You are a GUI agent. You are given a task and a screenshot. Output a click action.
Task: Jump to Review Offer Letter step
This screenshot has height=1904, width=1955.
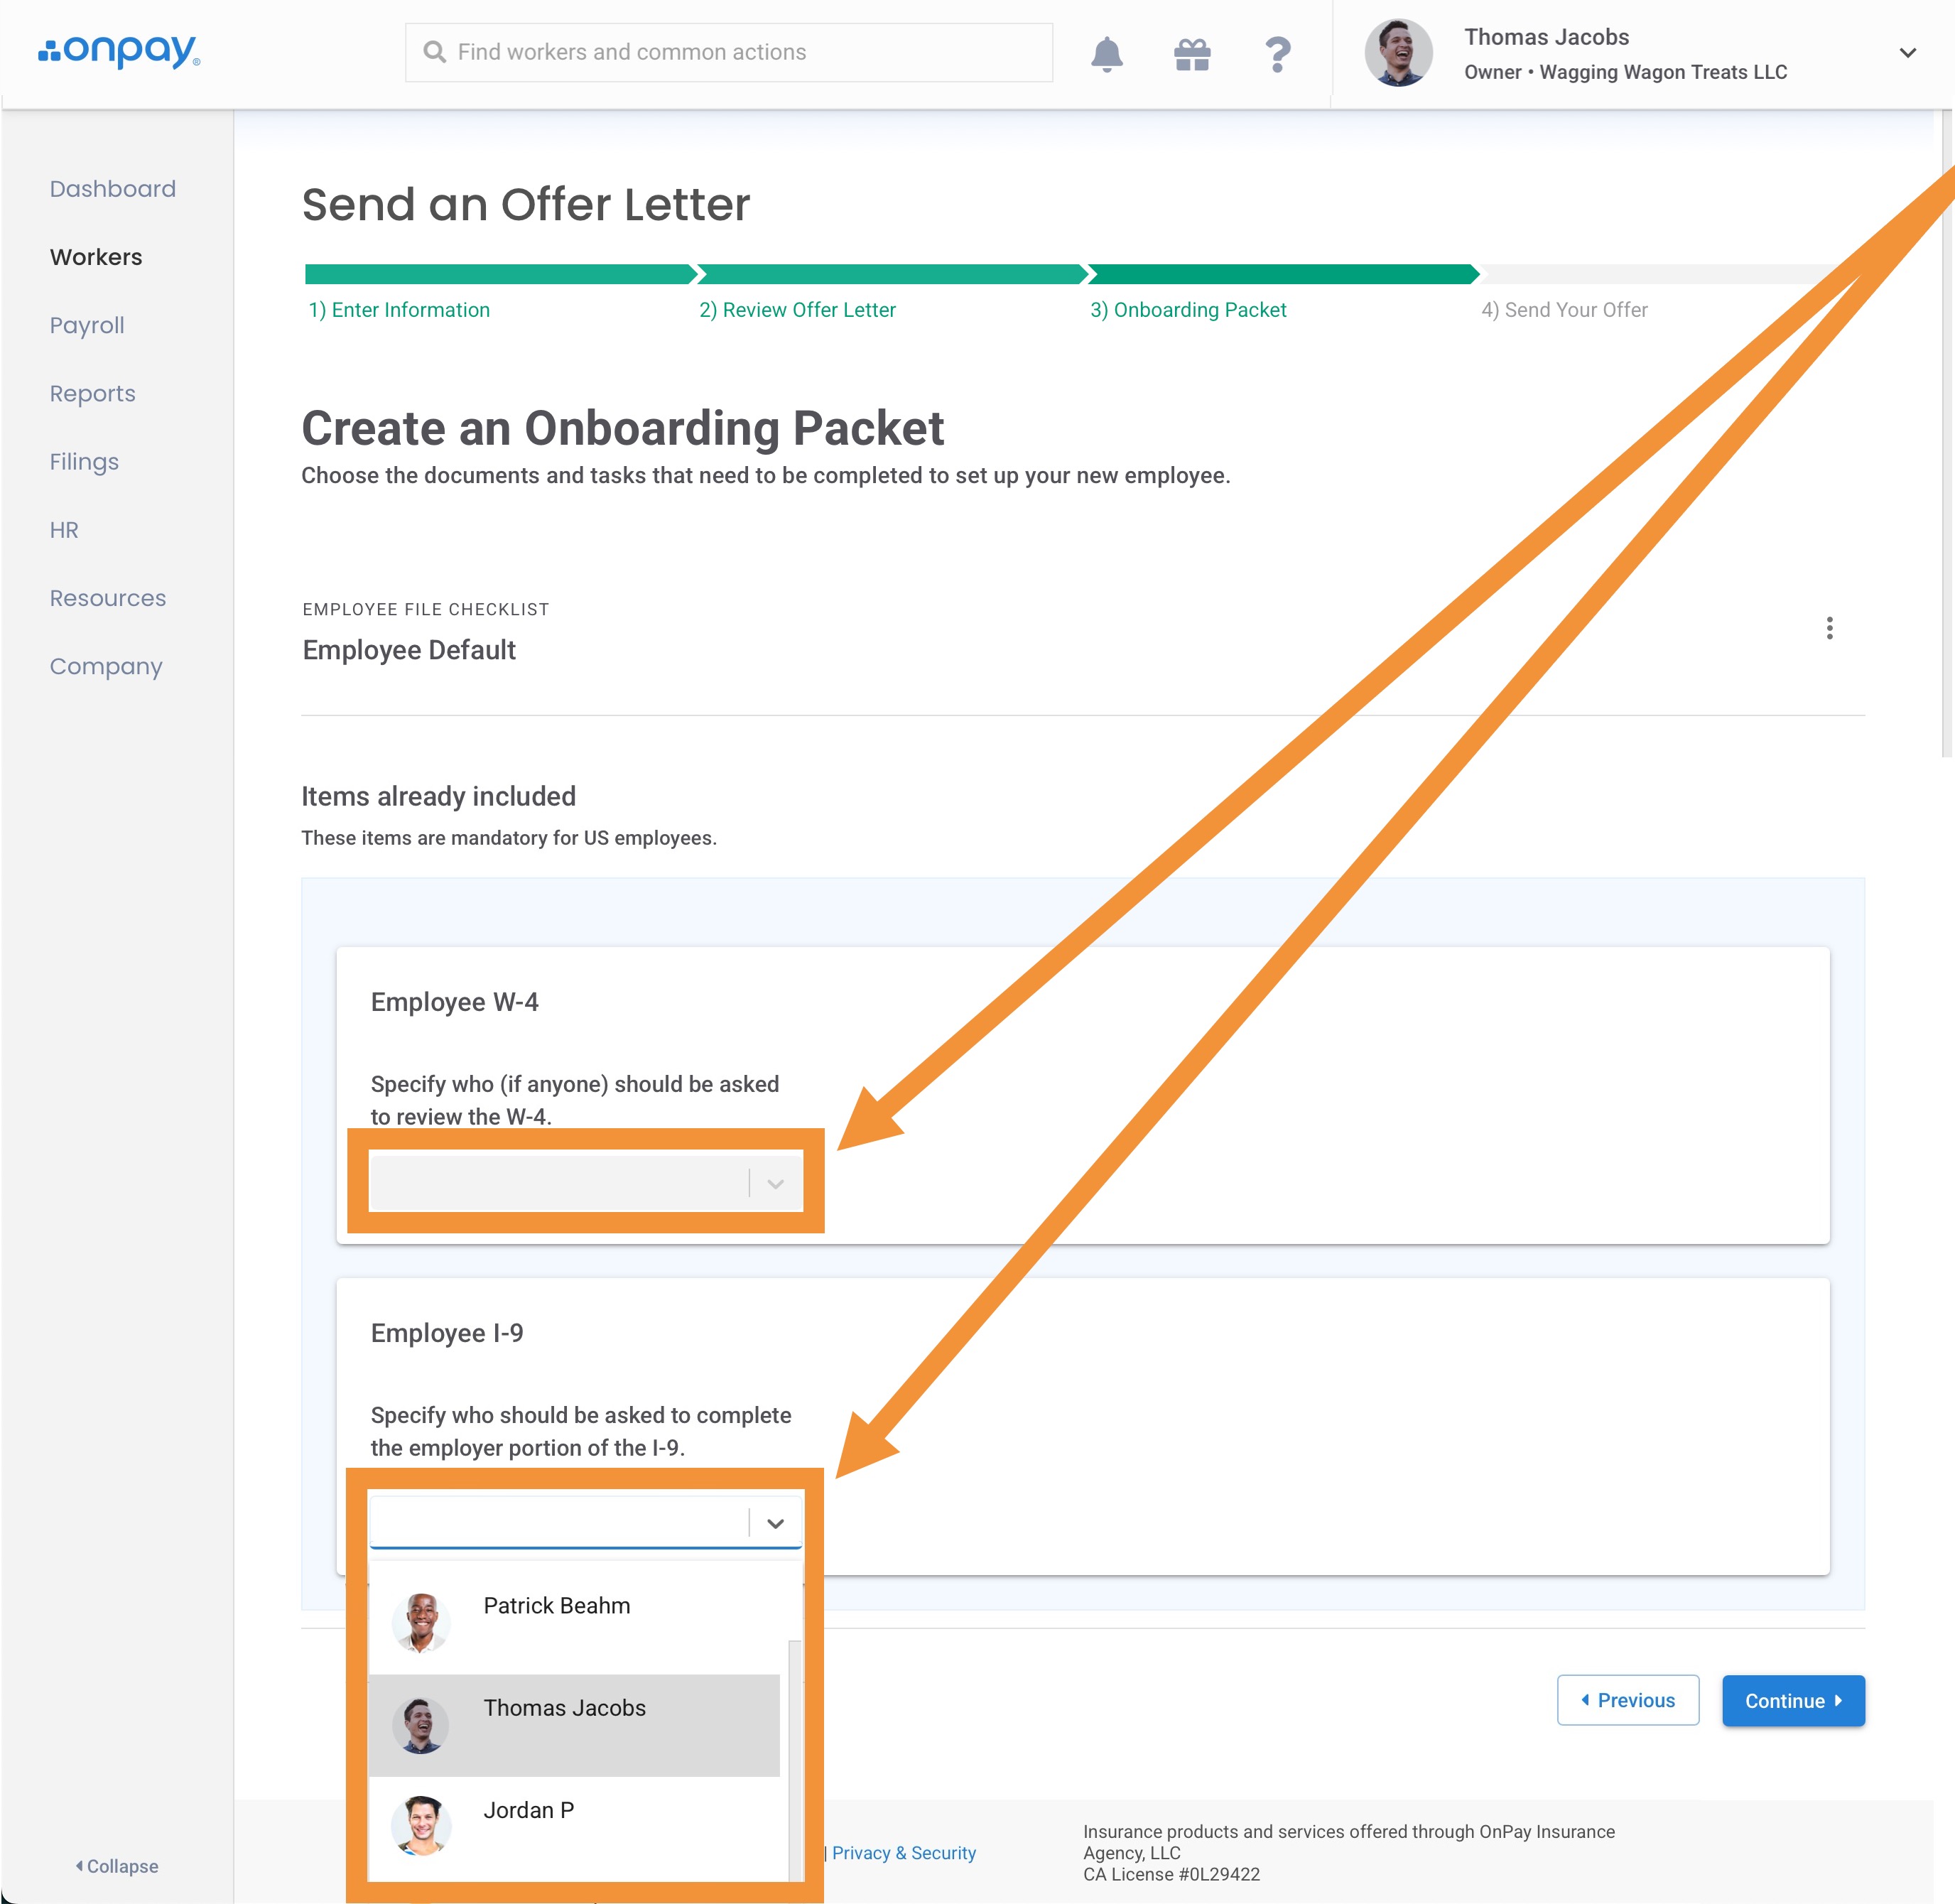(x=797, y=310)
